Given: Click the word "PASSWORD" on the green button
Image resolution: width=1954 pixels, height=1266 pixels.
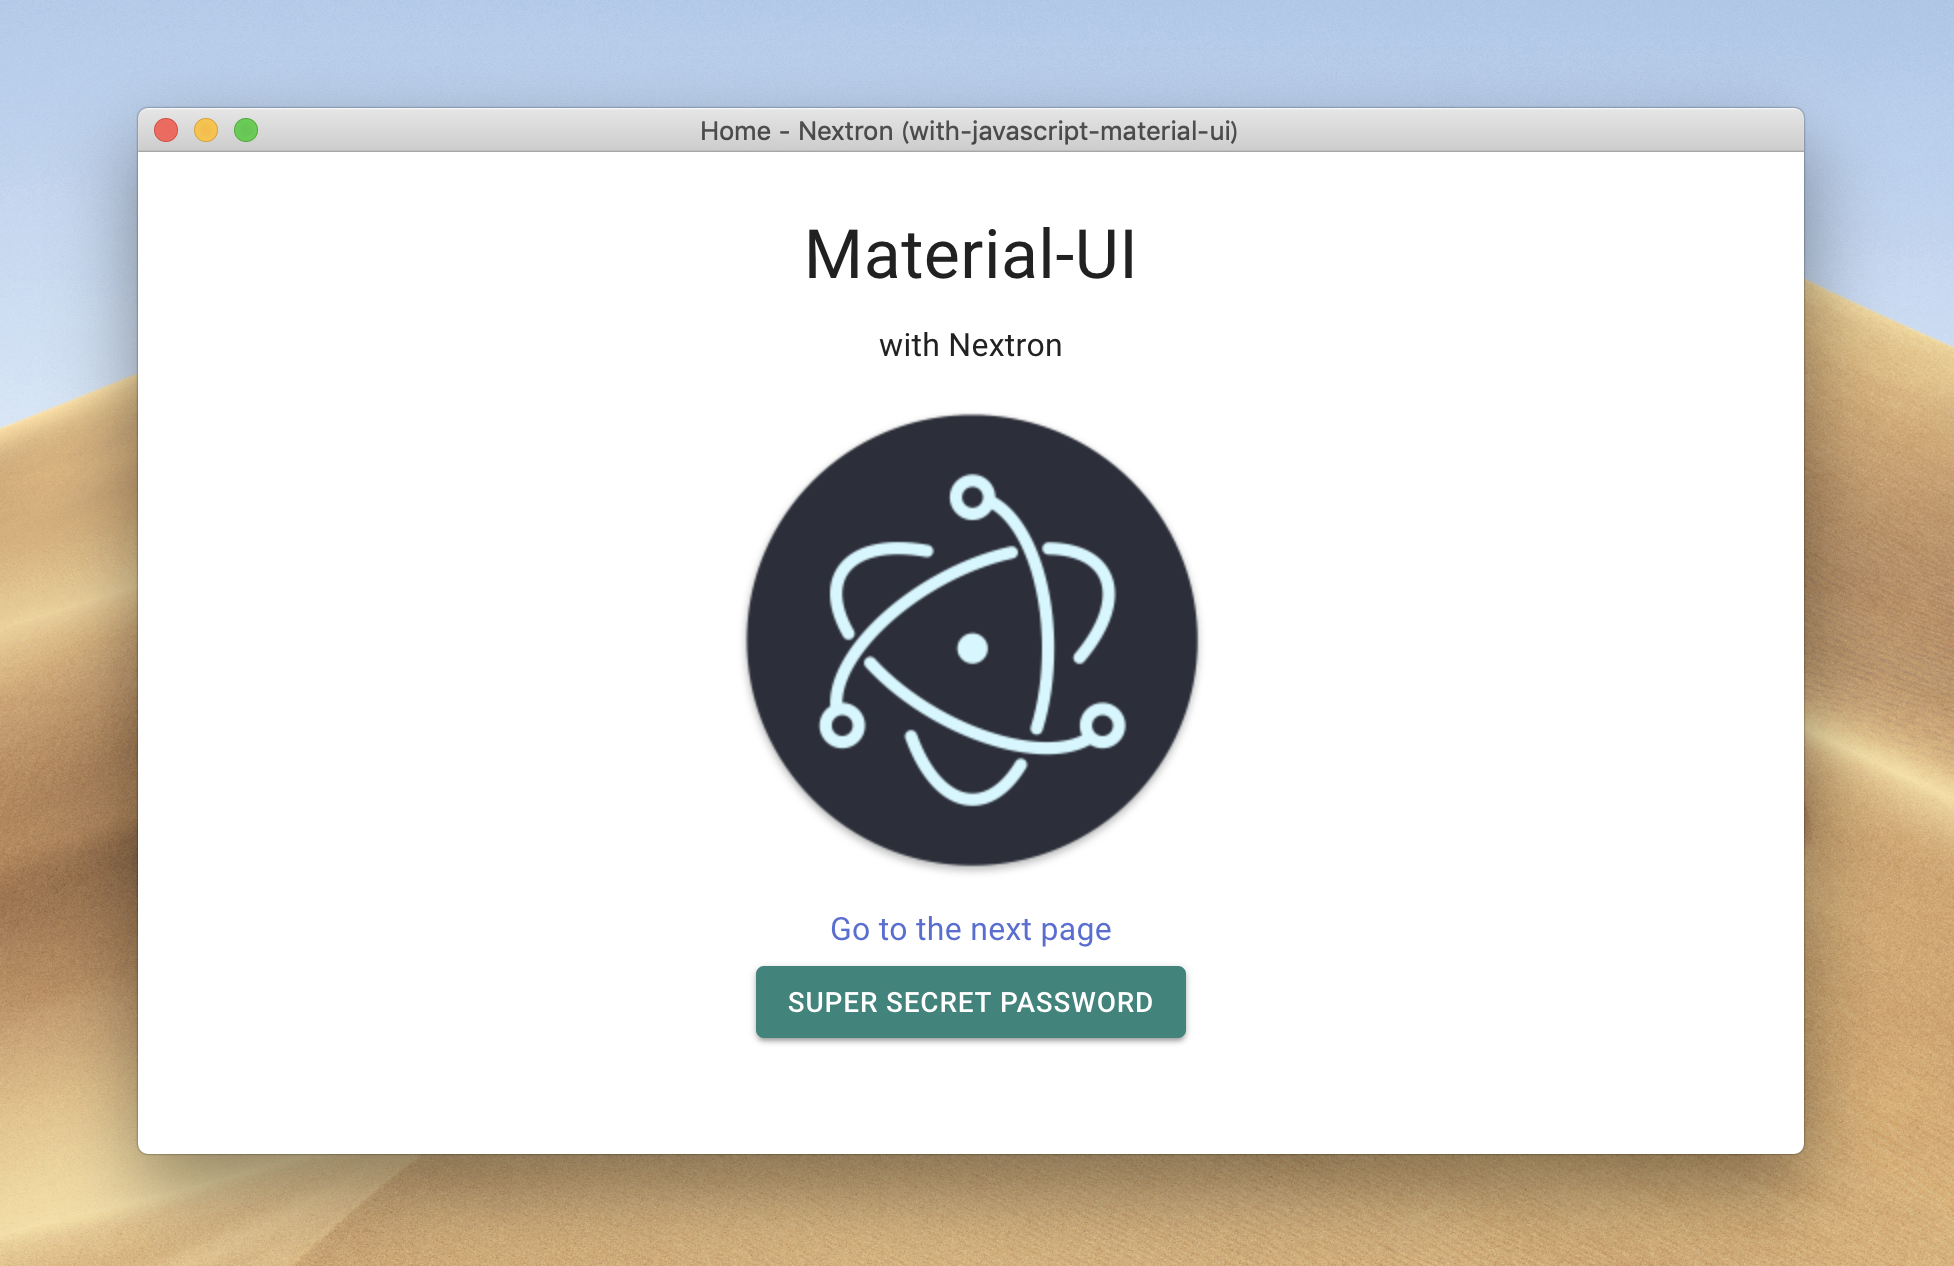Looking at the screenshot, I should [1076, 1002].
